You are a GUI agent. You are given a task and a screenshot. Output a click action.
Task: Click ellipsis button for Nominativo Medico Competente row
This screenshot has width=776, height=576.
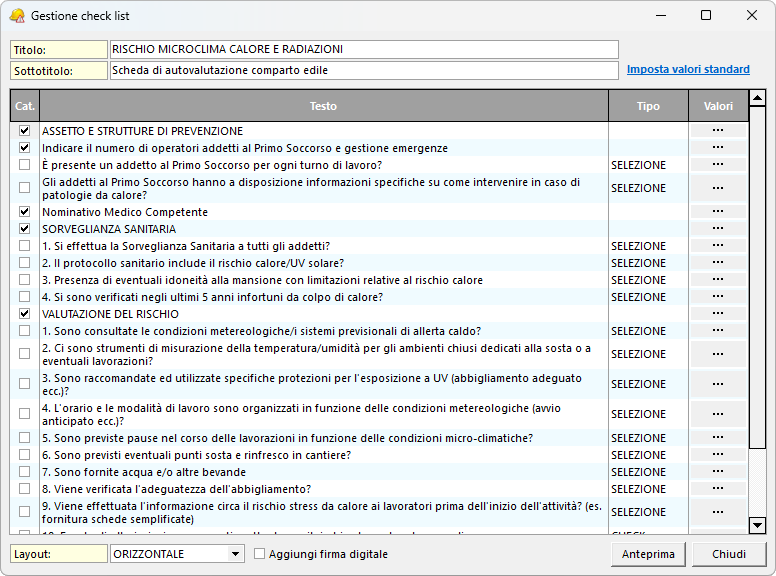pyautogui.click(x=717, y=212)
